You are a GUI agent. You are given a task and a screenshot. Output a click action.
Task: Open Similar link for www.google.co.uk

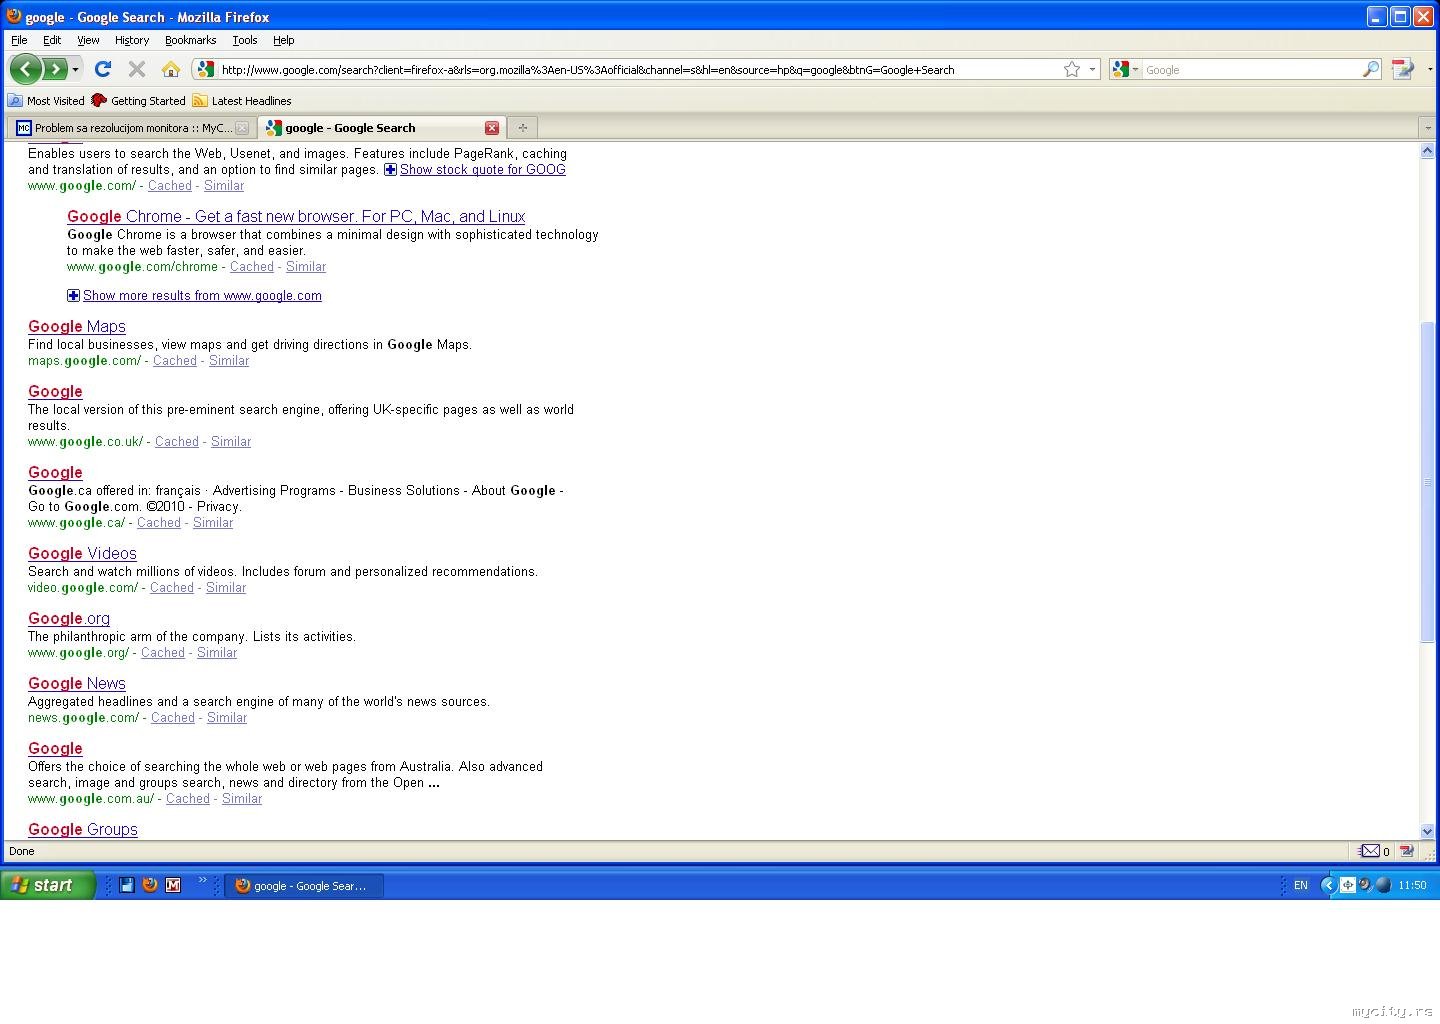click(231, 442)
